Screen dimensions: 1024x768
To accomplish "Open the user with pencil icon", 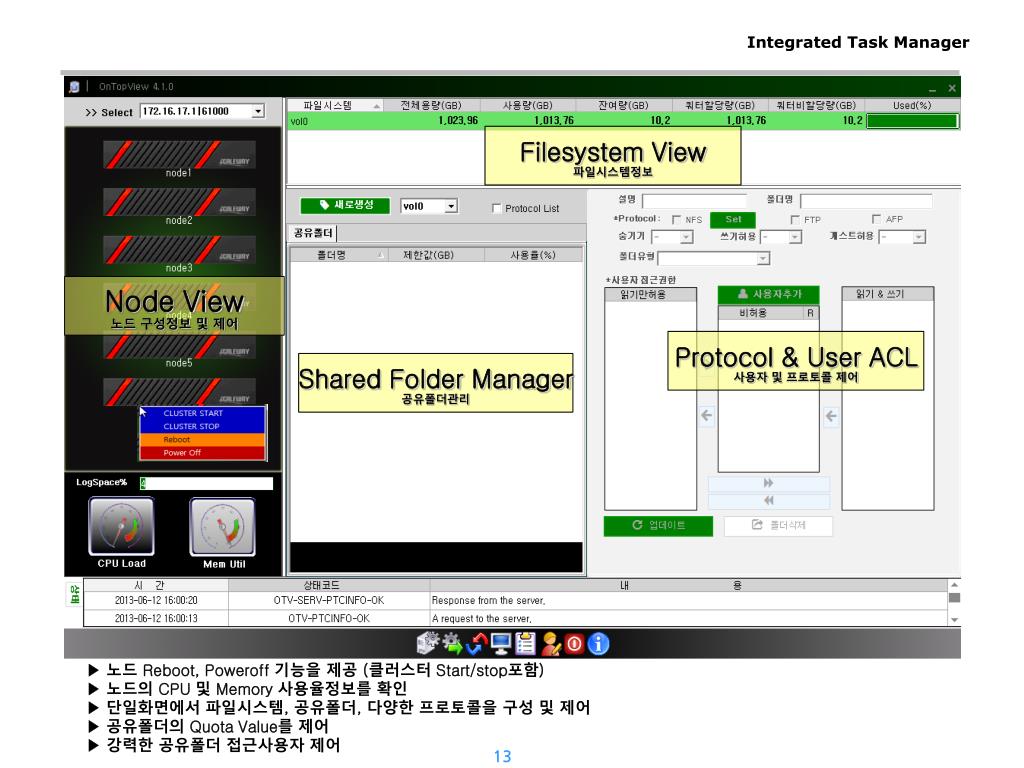I will click(x=550, y=644).
